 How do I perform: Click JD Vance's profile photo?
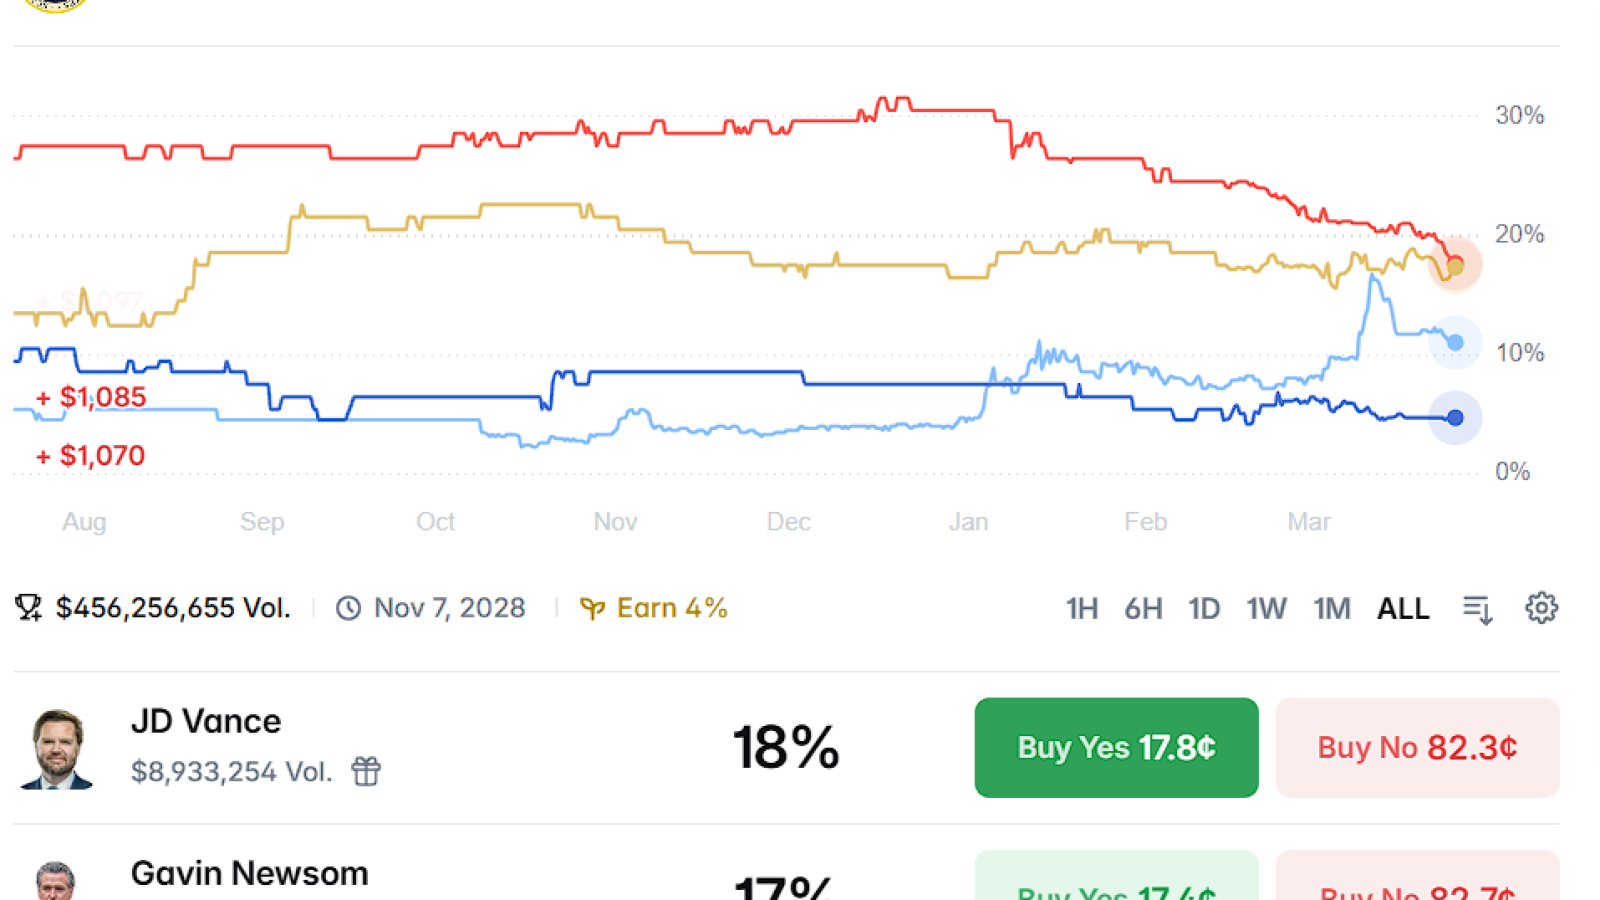point(56,749)
